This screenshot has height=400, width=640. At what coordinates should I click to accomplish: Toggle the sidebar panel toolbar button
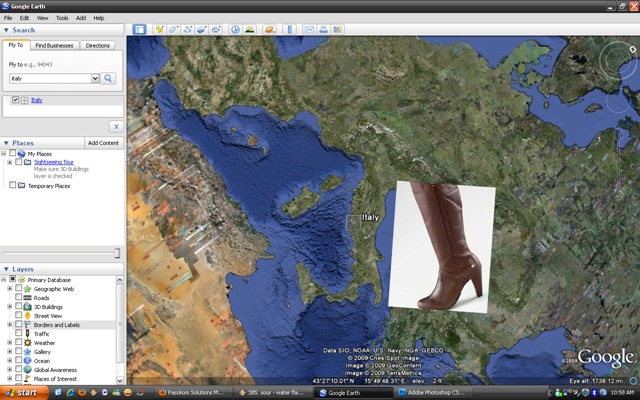pos(139,29)
